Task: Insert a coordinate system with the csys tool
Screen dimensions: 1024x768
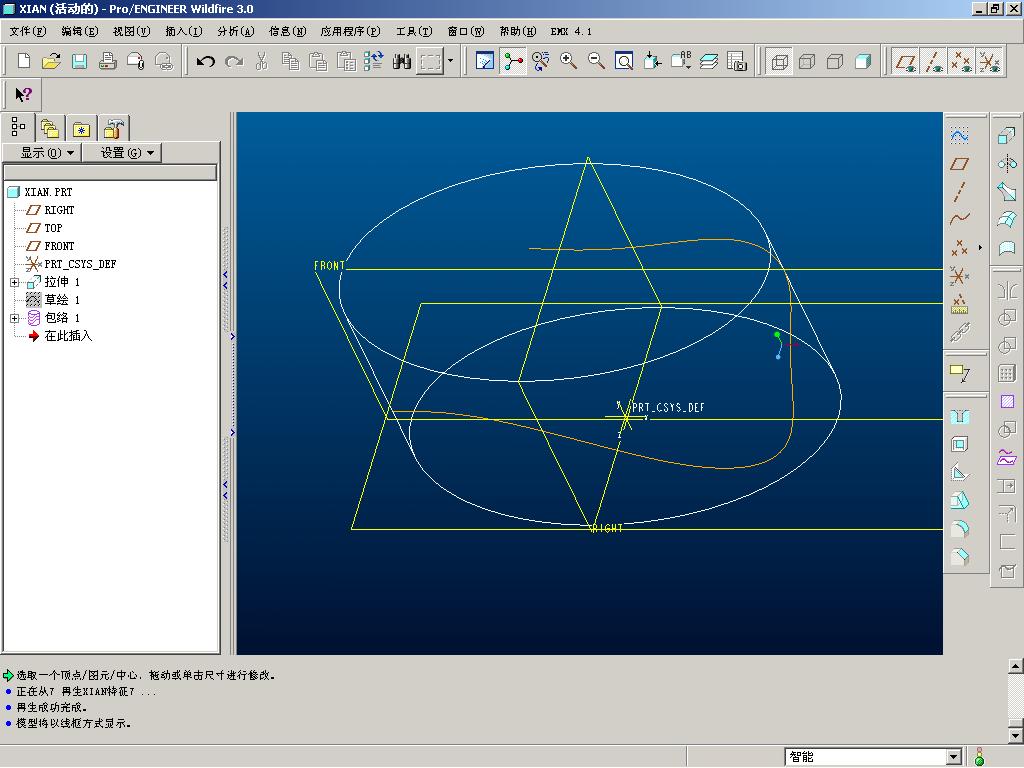Action: click(x=959, y=275)
